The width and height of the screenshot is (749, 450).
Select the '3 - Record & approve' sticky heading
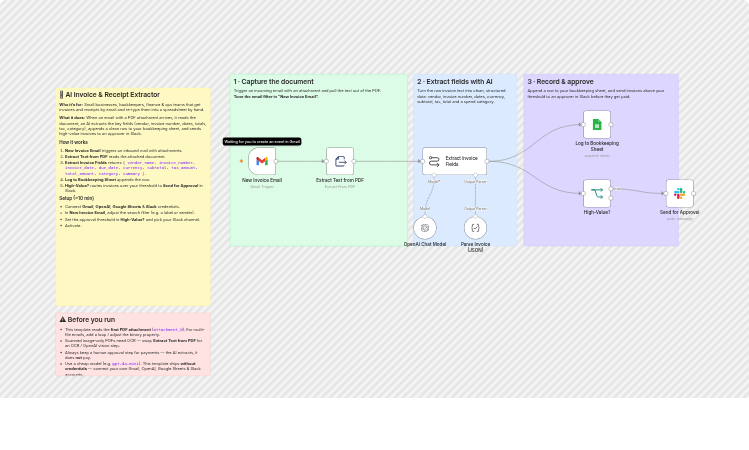(560, 82)
